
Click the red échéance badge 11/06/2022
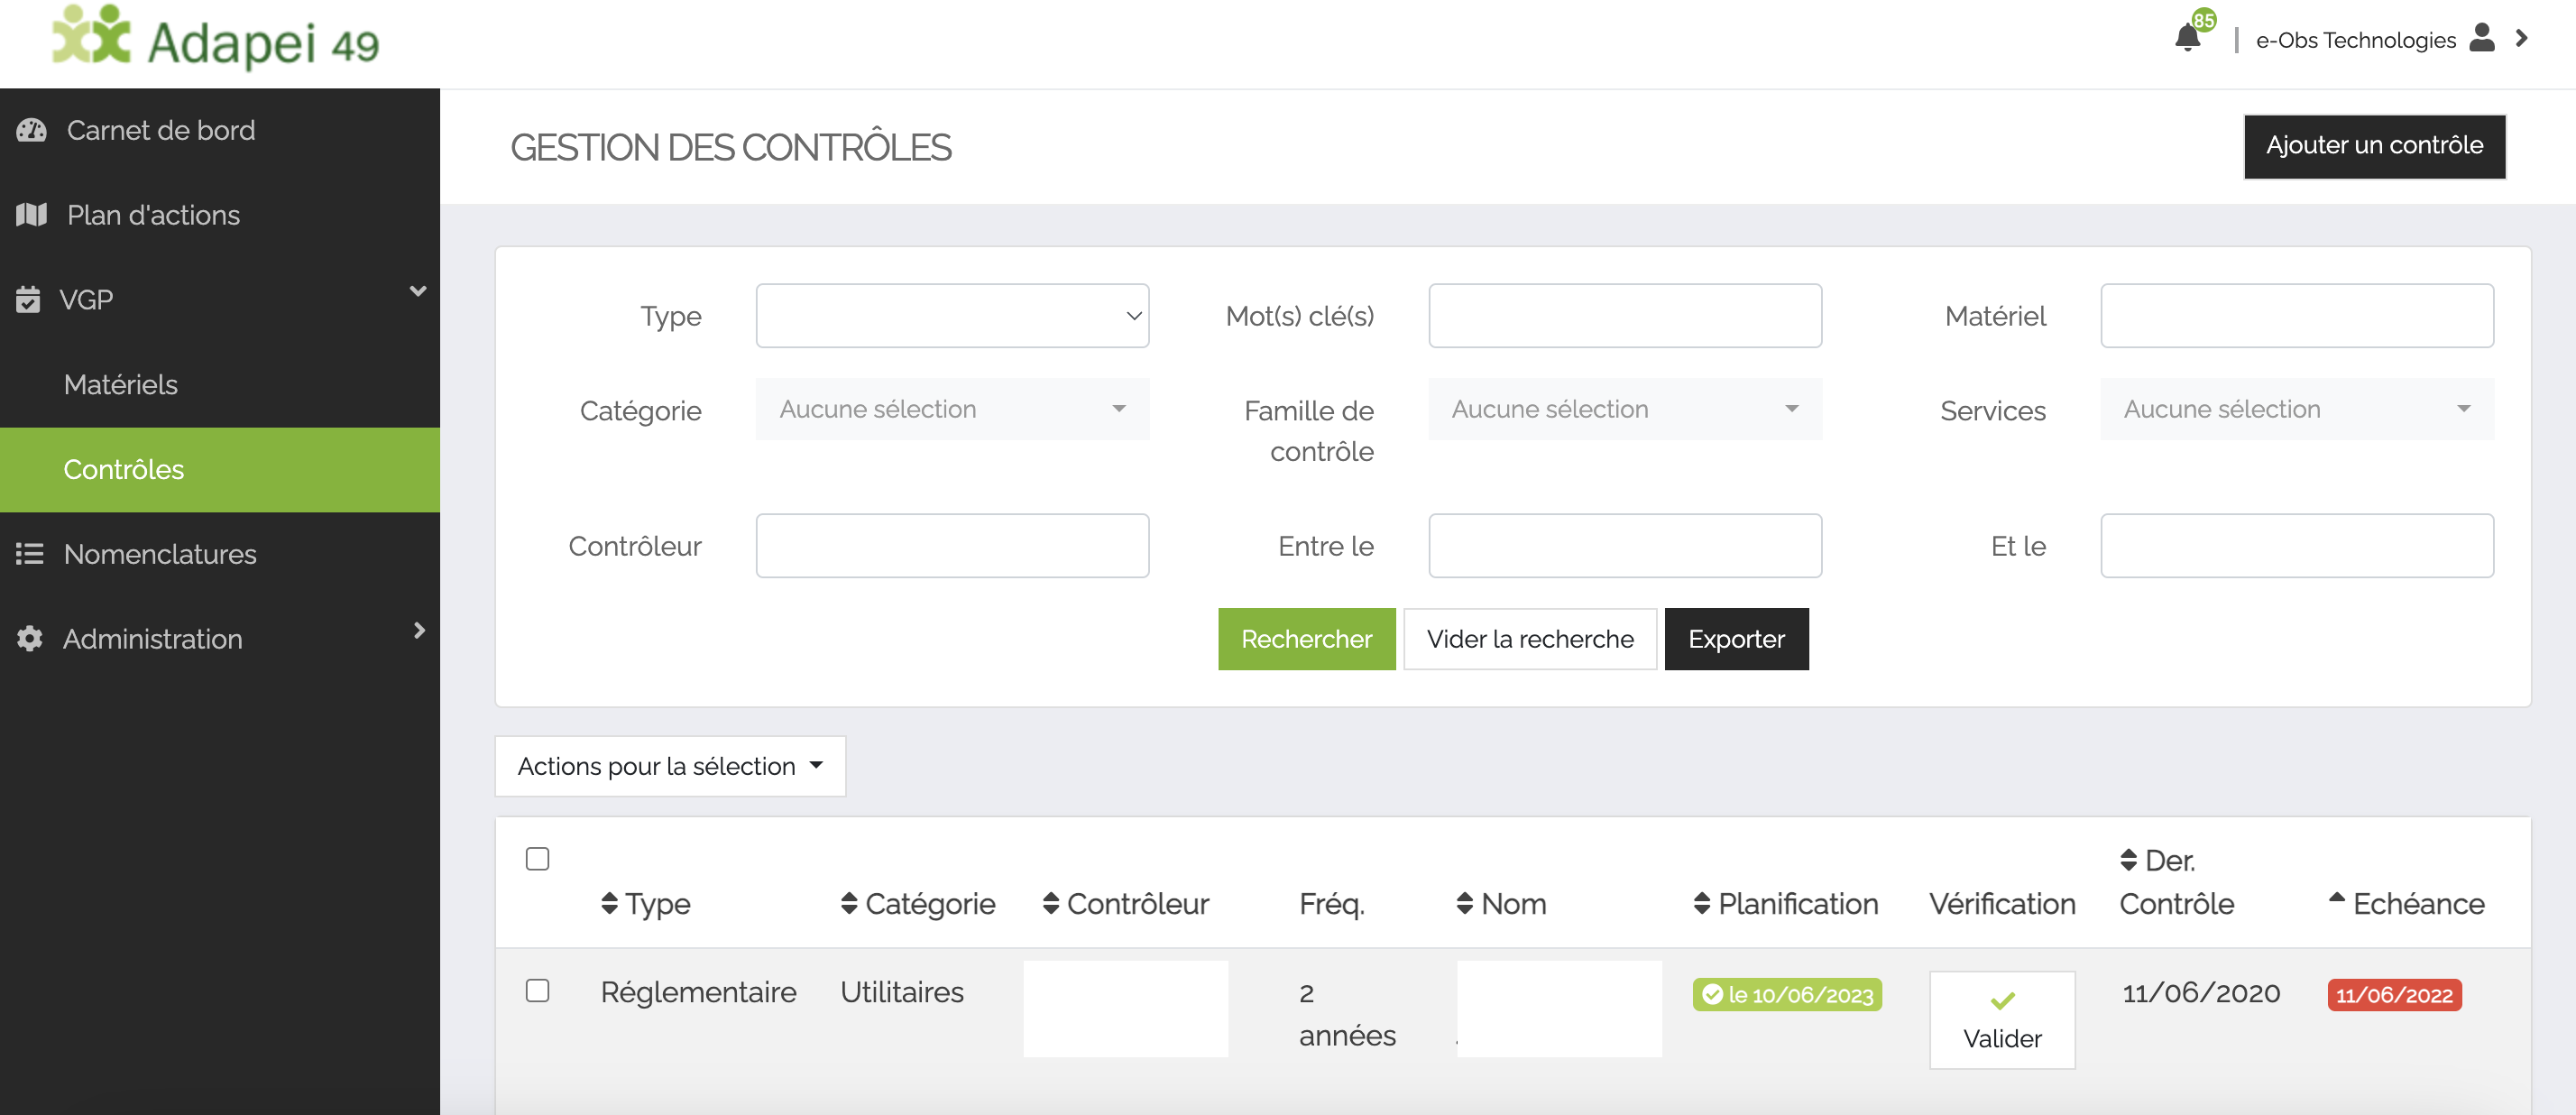tap(2394, 995)
